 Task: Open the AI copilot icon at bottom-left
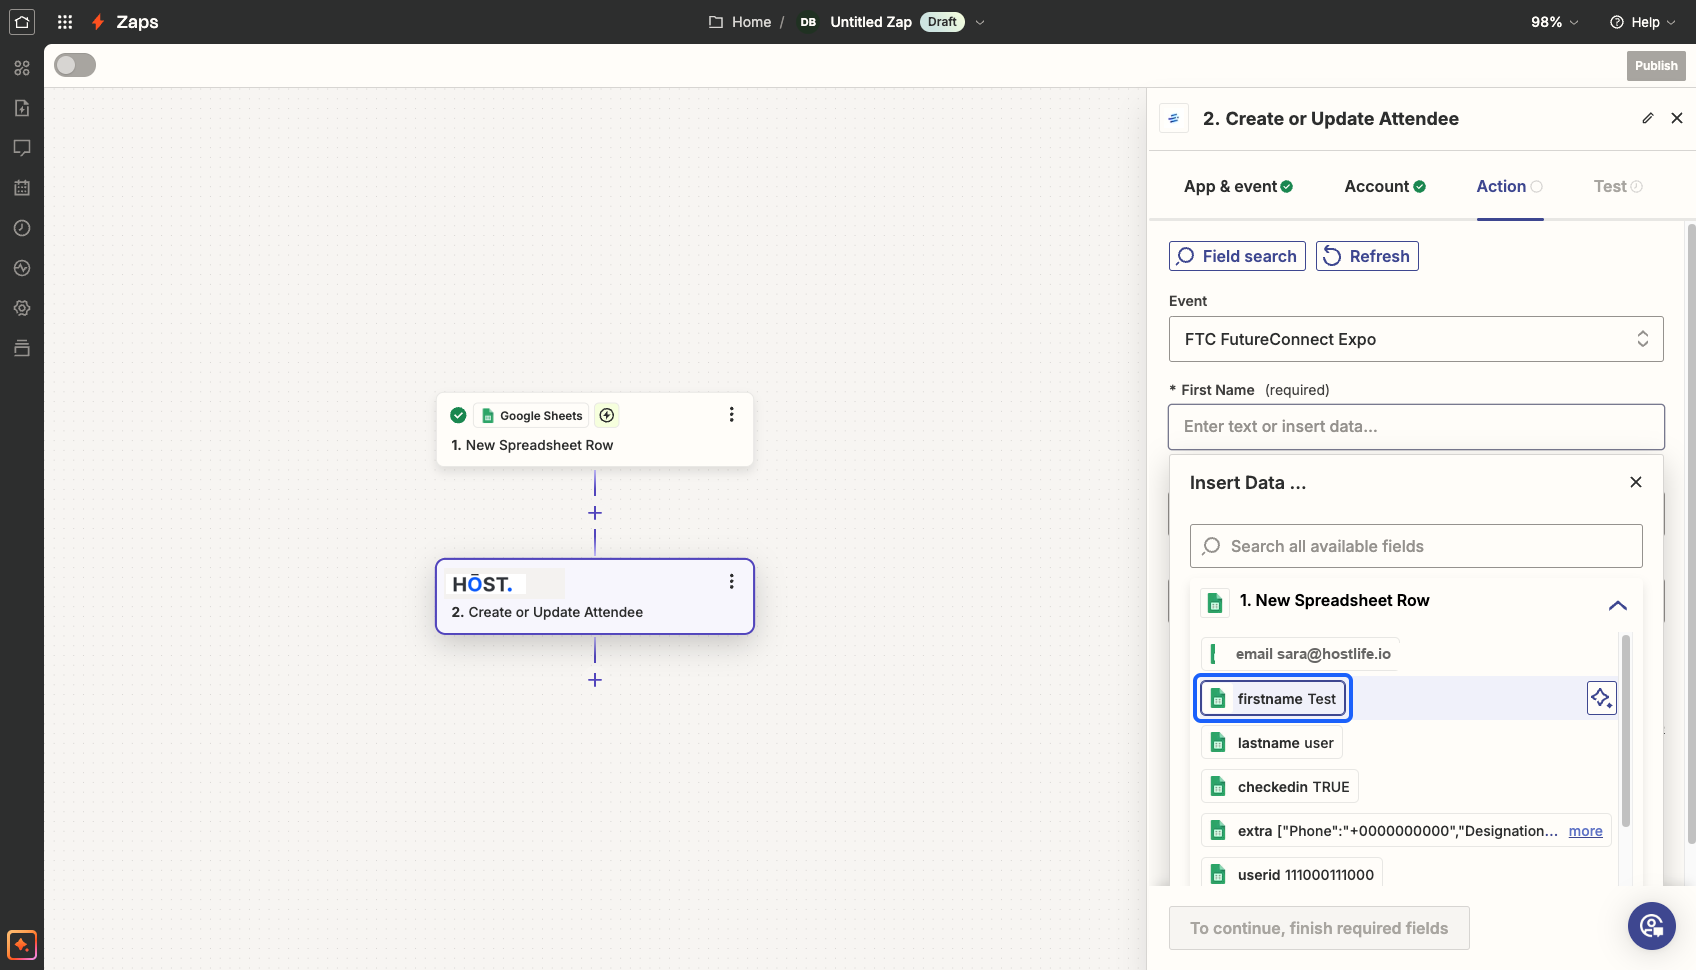click(22, 944)
